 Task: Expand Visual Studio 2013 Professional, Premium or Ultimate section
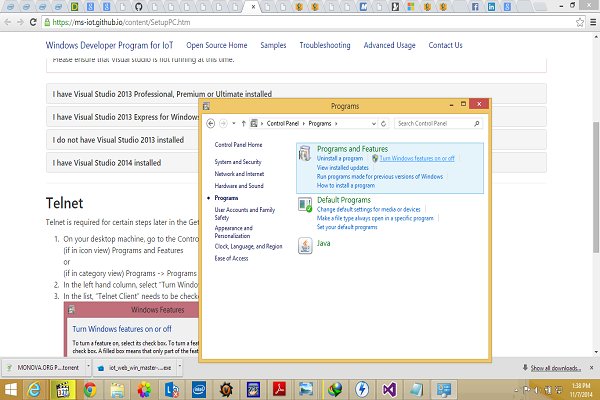click(x=296, y=94)
